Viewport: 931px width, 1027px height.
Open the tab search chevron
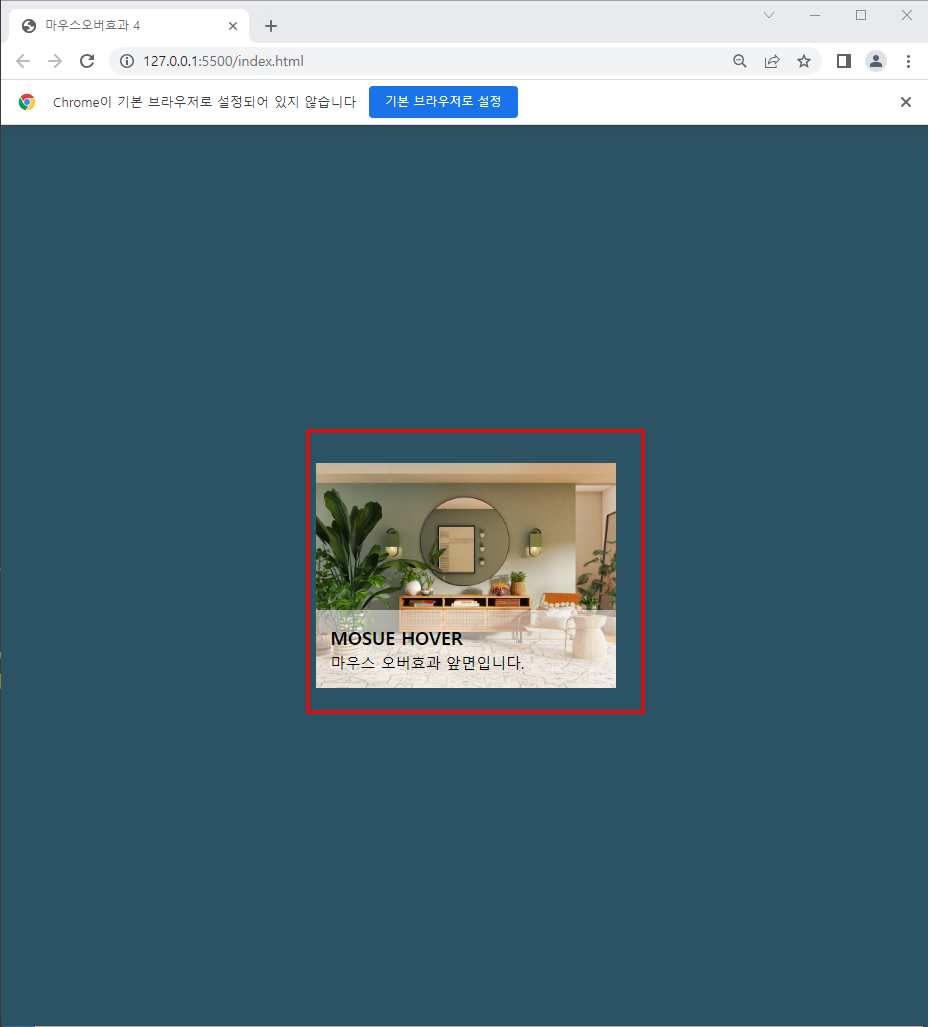click(769, 15)
